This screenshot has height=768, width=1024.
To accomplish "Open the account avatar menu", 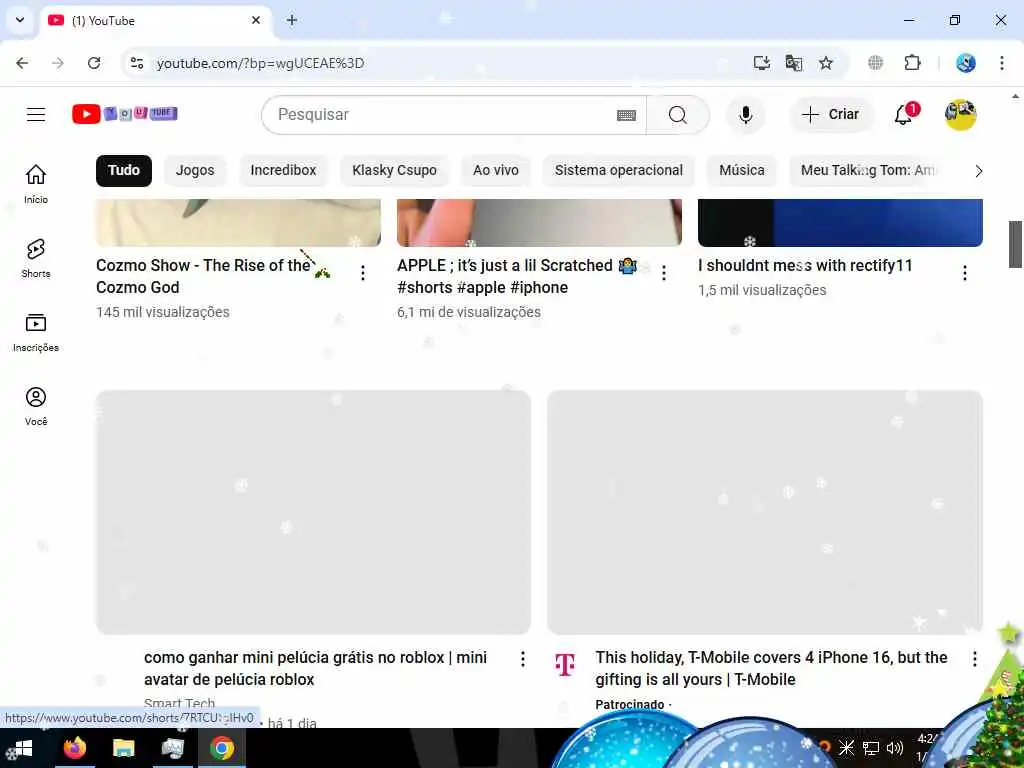I will tap(960, 115).
